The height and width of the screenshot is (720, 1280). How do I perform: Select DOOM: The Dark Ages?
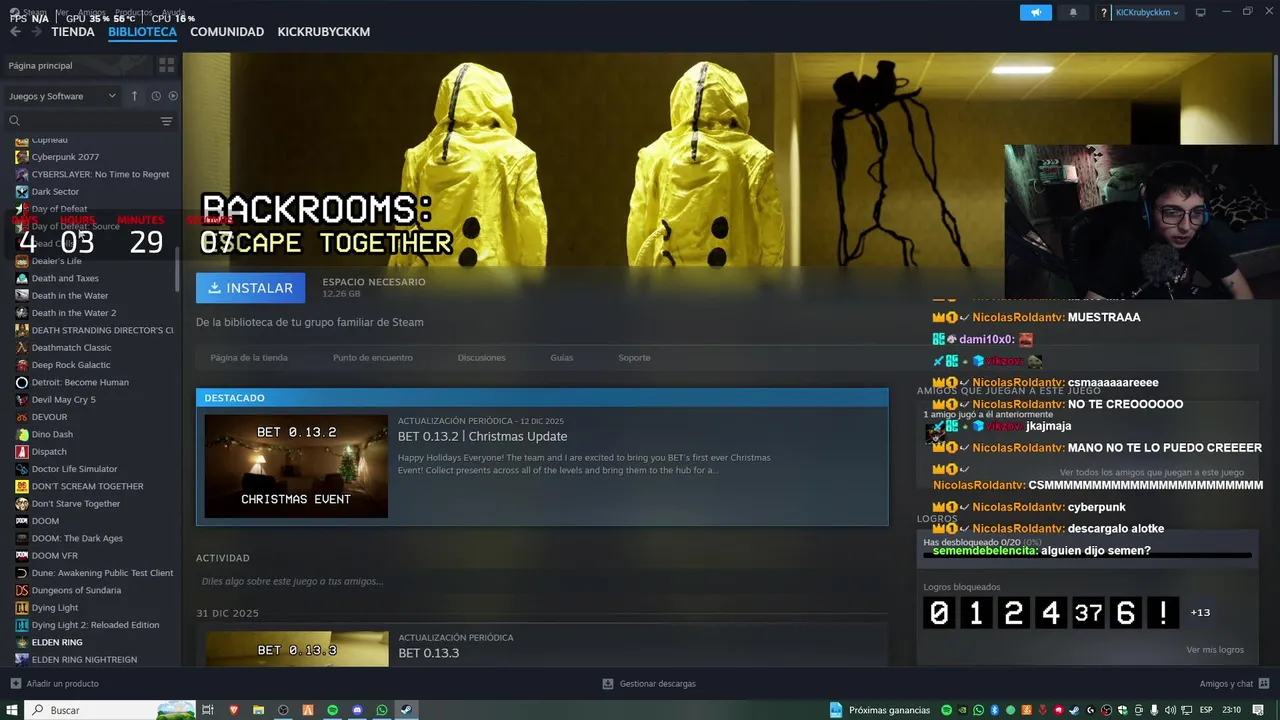pos(77,538)
